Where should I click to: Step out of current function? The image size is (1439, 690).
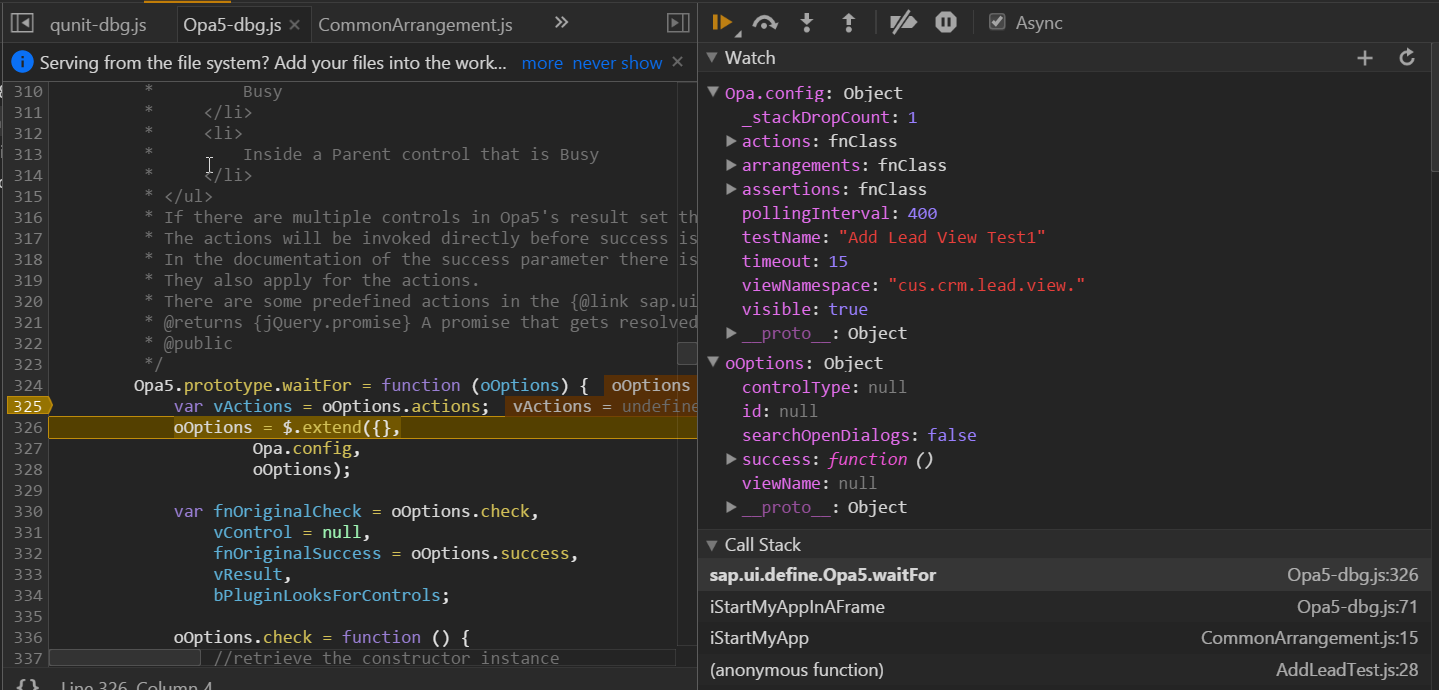coord(849,22)
